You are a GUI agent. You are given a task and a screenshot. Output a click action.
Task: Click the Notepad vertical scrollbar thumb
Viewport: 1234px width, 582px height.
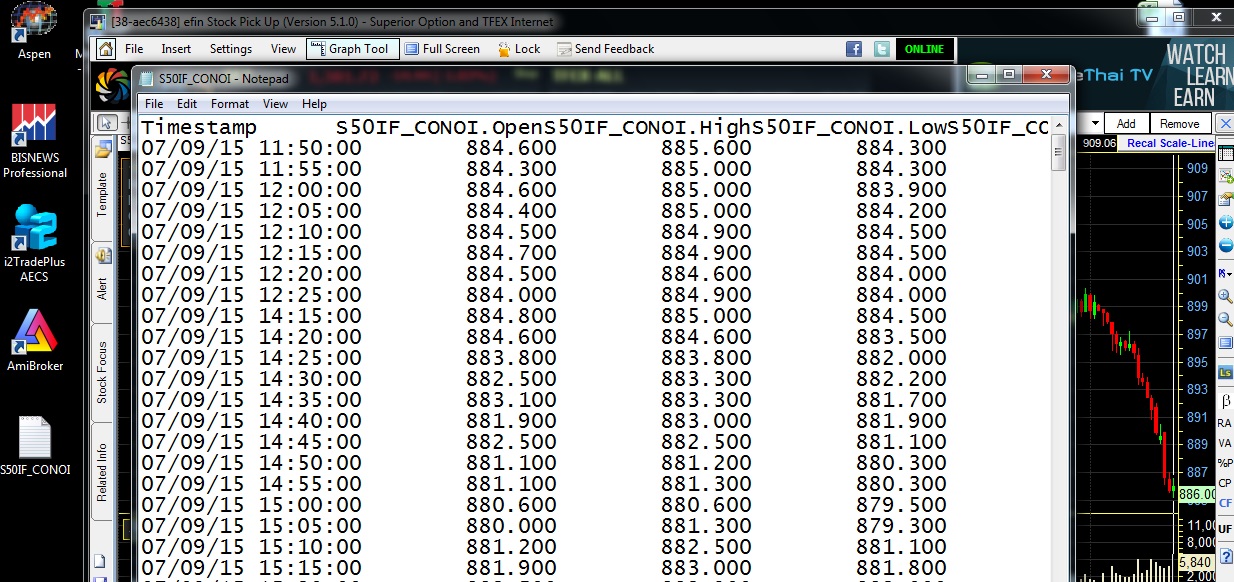pyautogui.click(x=1059, y=153)
